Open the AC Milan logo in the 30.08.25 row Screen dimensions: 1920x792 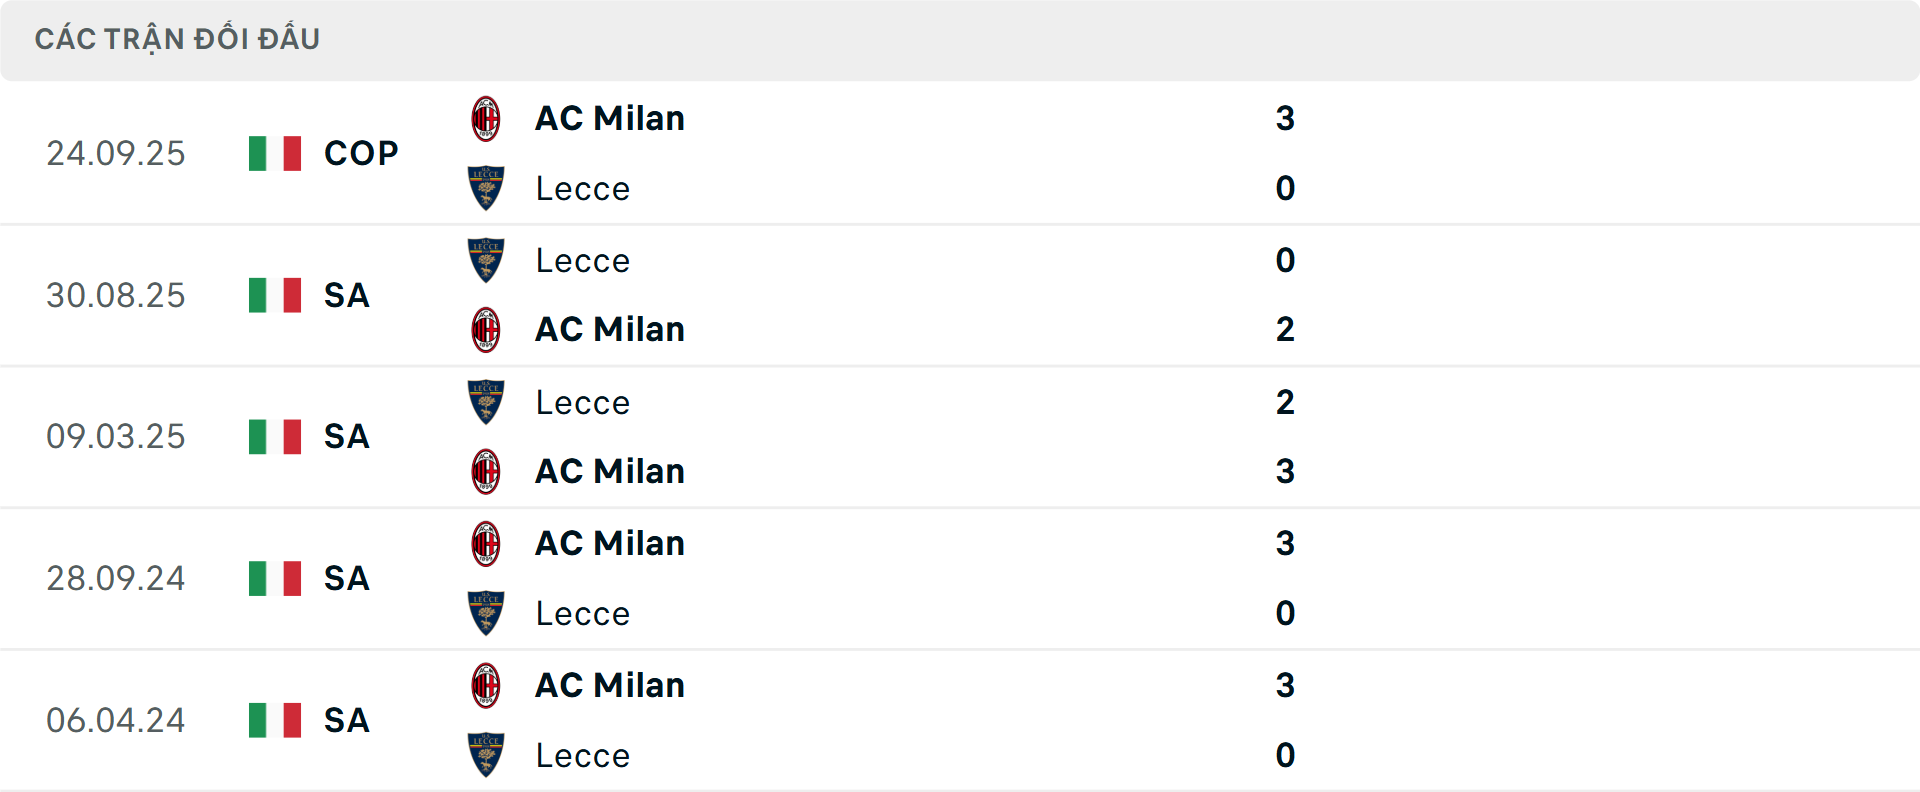click(487, 329)
